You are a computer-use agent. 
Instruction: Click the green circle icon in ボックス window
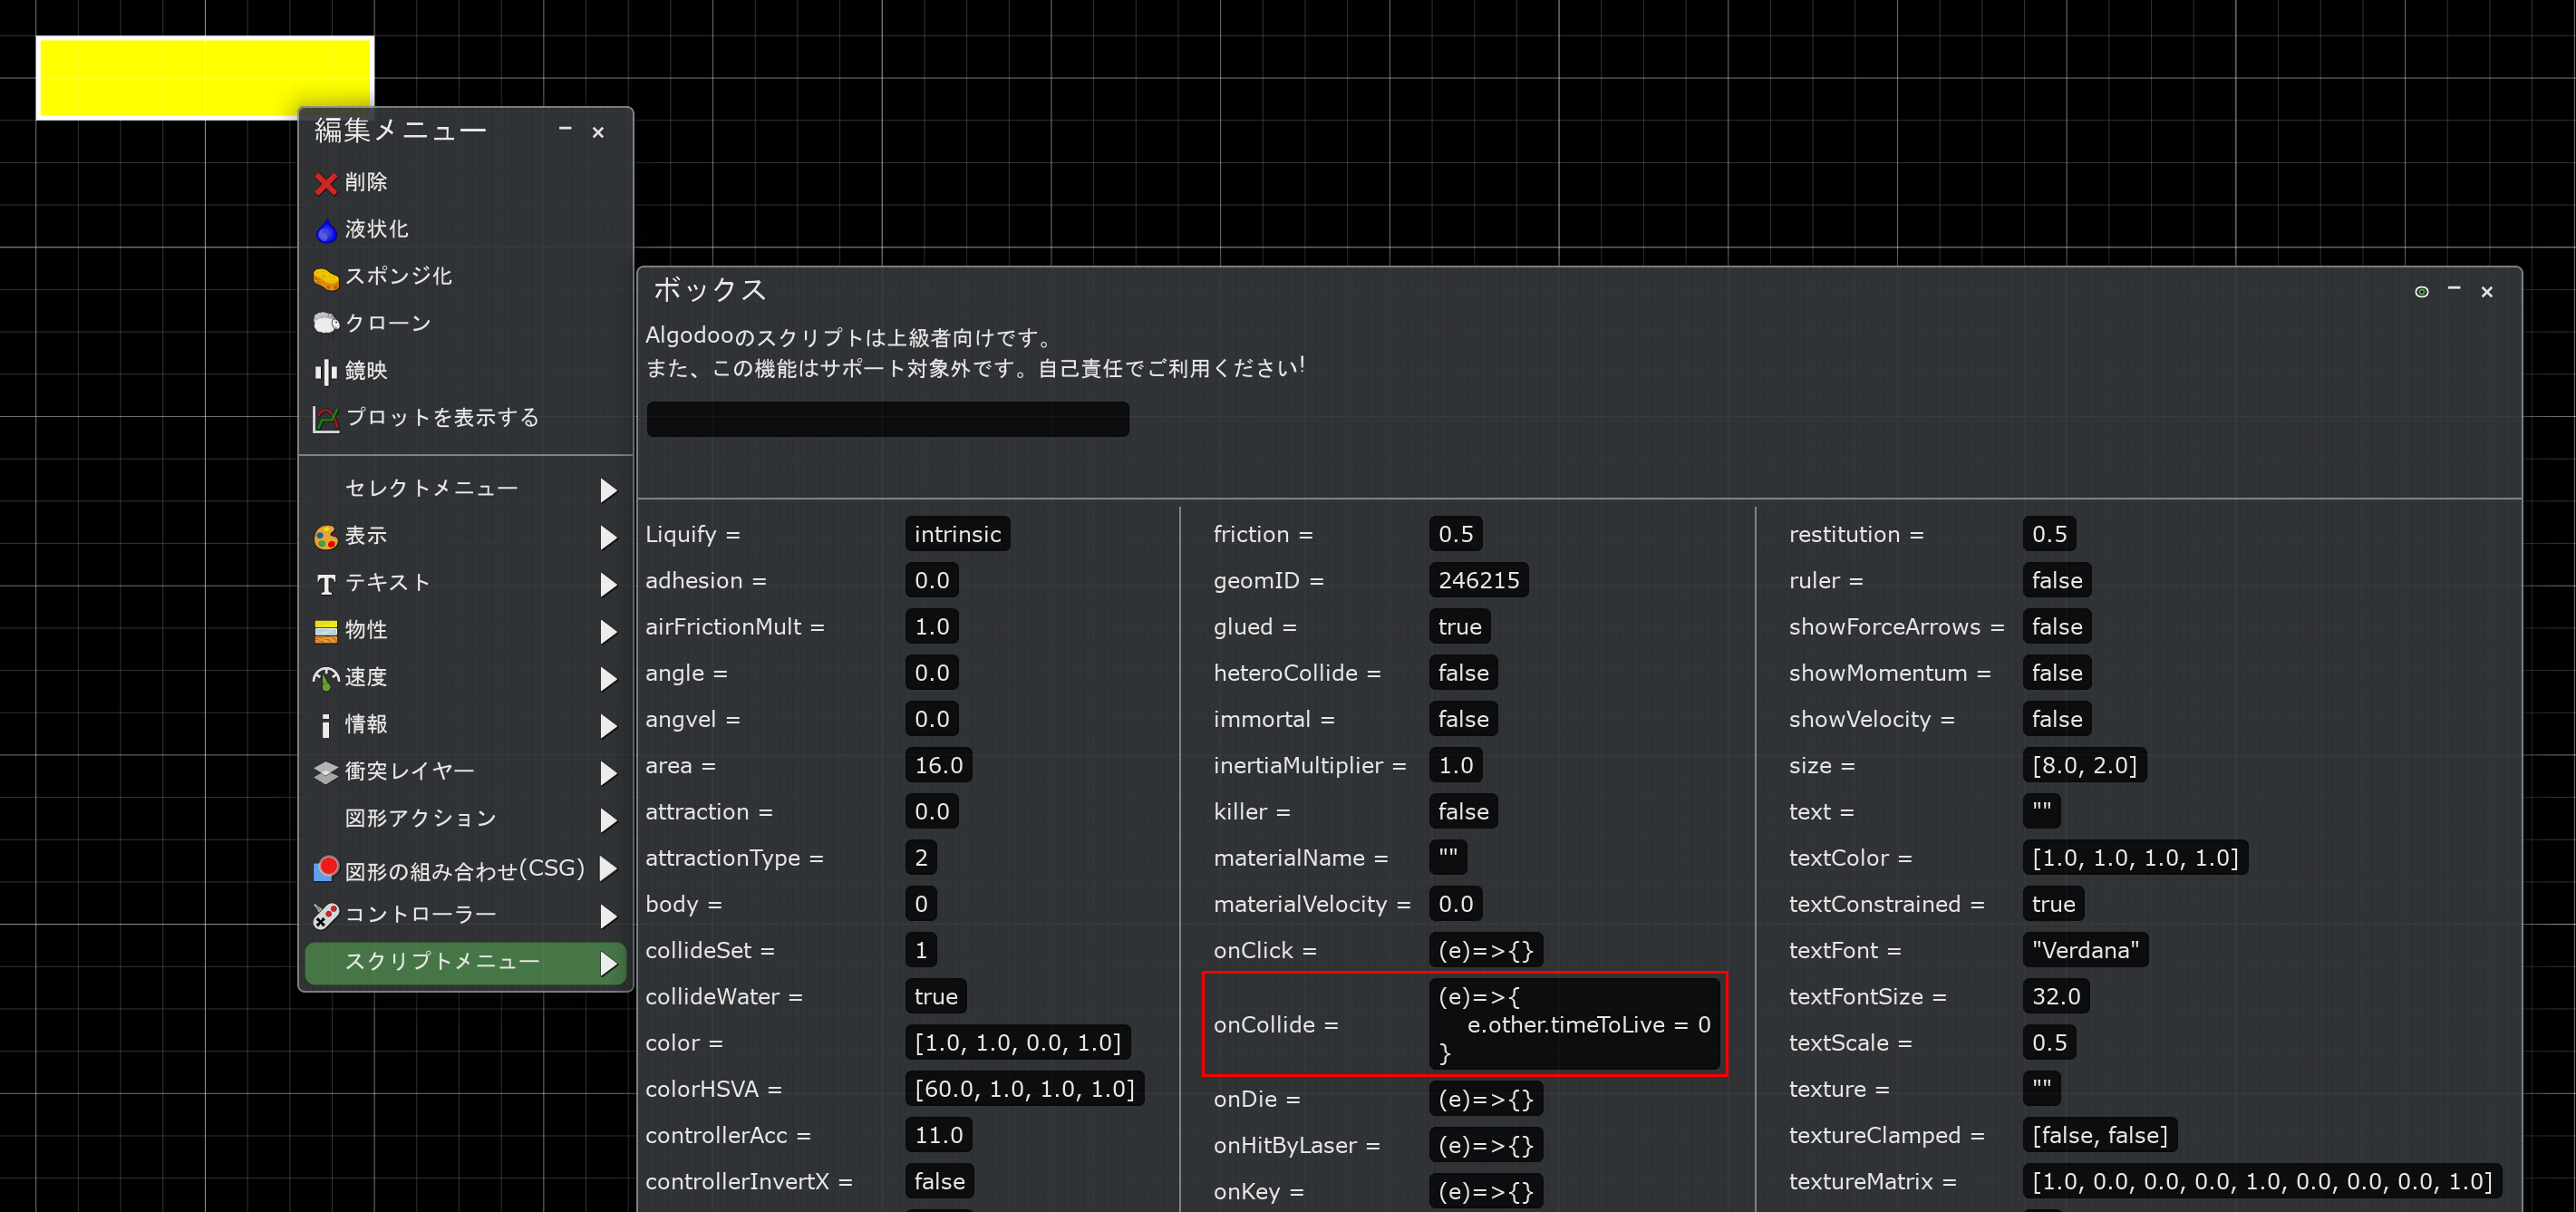(x=2421, y=292)
